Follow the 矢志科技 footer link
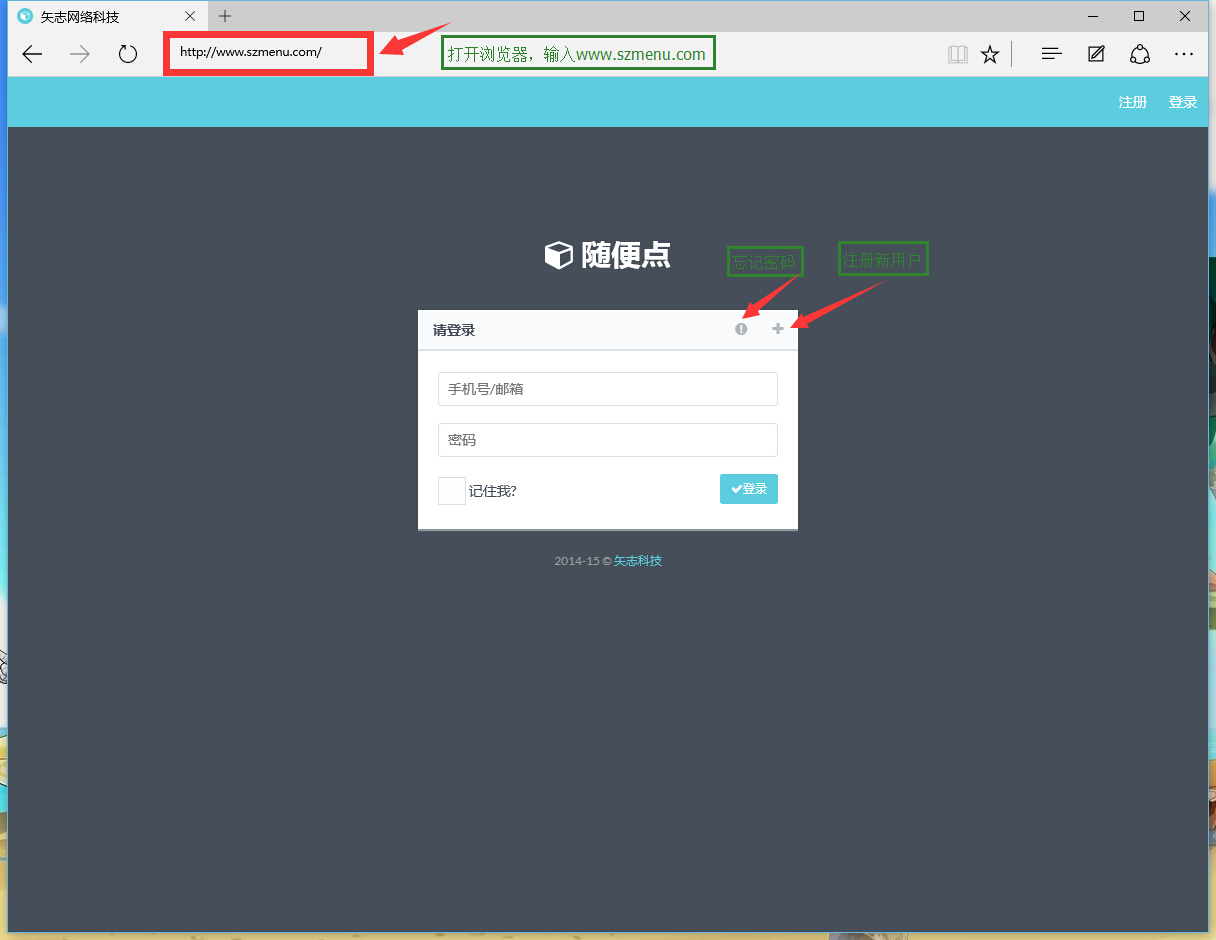 pyautogui.click(x=638, y=561)
